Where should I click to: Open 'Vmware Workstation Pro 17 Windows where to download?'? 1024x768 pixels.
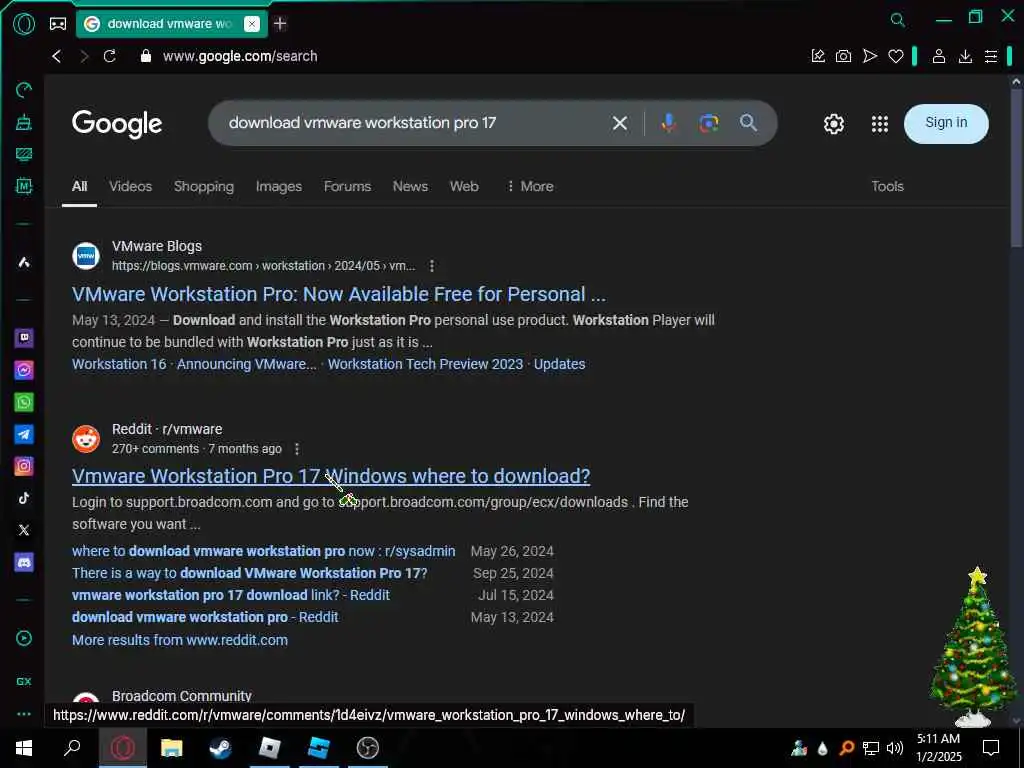click(x=331, y=476)
